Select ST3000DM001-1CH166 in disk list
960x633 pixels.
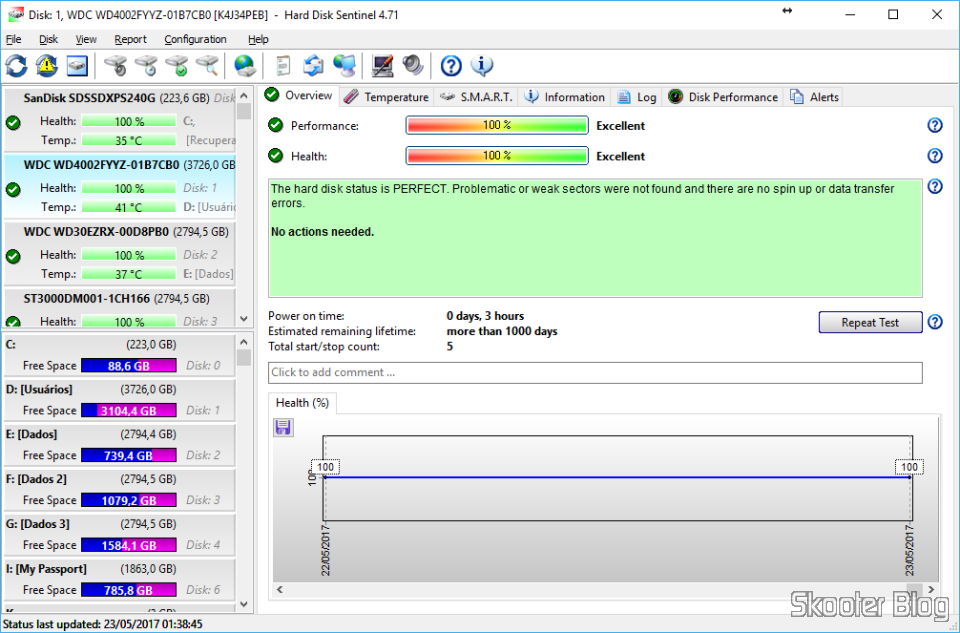(x=120, y=308)
